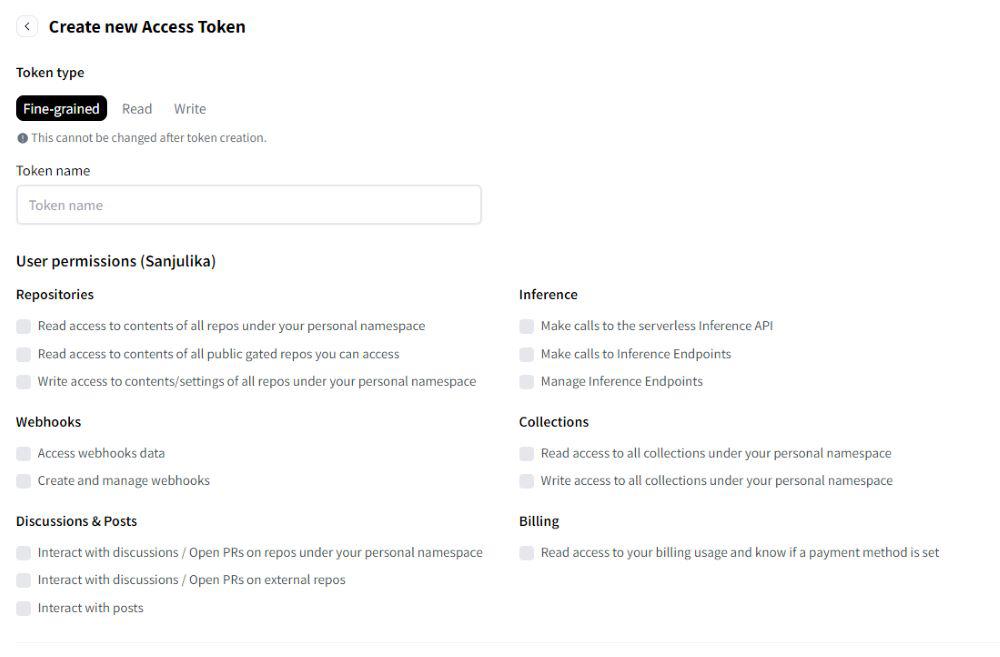1000x657 pixels.
Task: Enable discussions on external repos option
Action: click(x=24, y=580)
